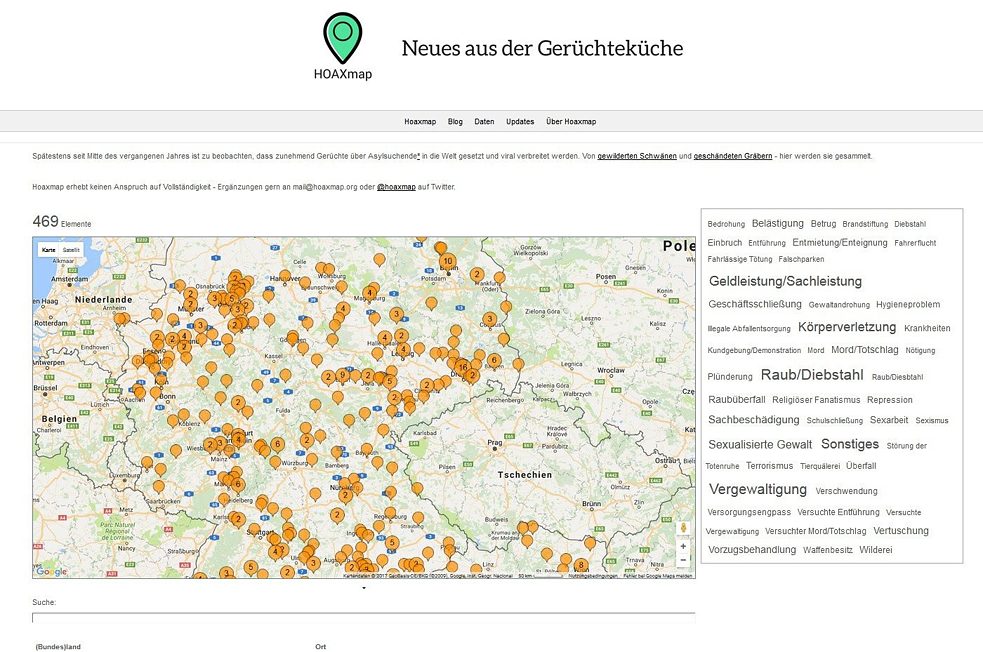Collapse the map using the small arrow below it
983x652 pixels.
point(363,588)
